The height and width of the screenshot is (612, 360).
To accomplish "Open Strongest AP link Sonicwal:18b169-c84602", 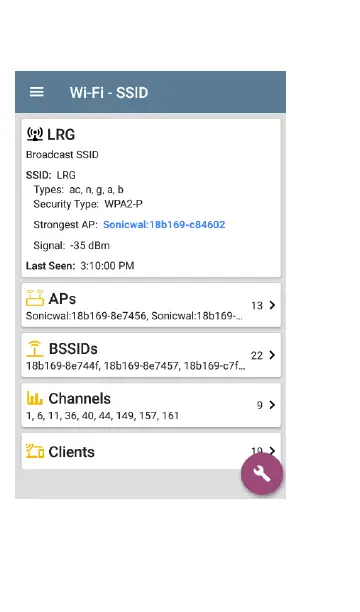I will [164, 224].
